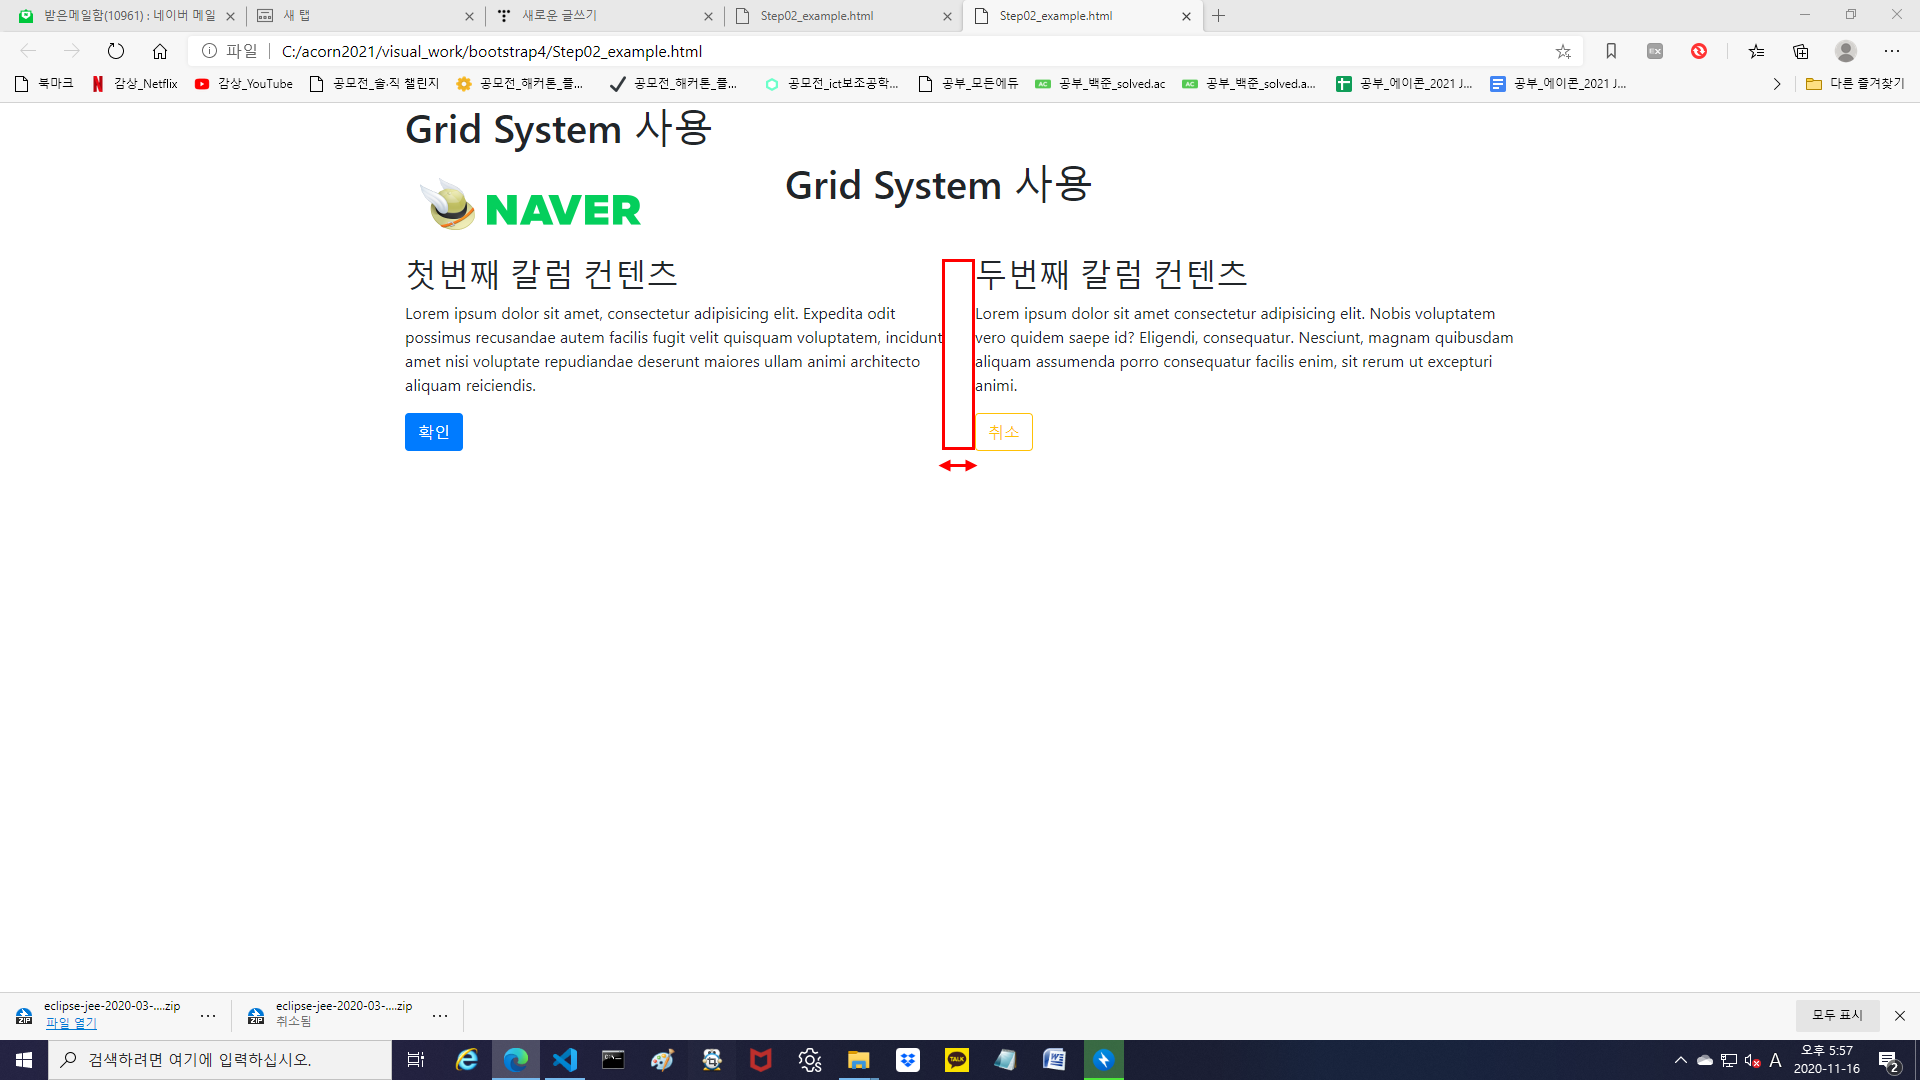Open the browser profile avatar
The width and height of the screenshot is (1920, 1080).
coord(1846,51)
